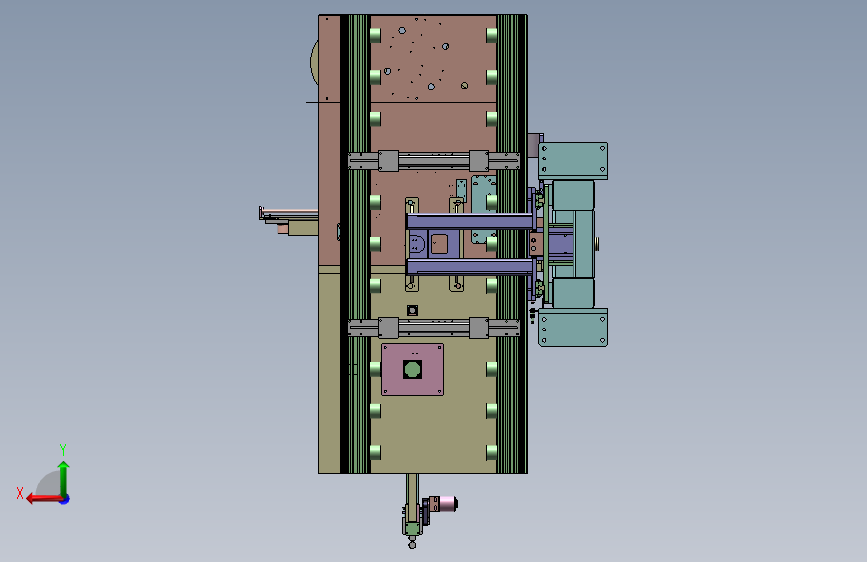Image resolution: width=867 pixels, height=562 pixels.
Task: Select the upper purple horizontal beam
Action: [x=470, y=222]
